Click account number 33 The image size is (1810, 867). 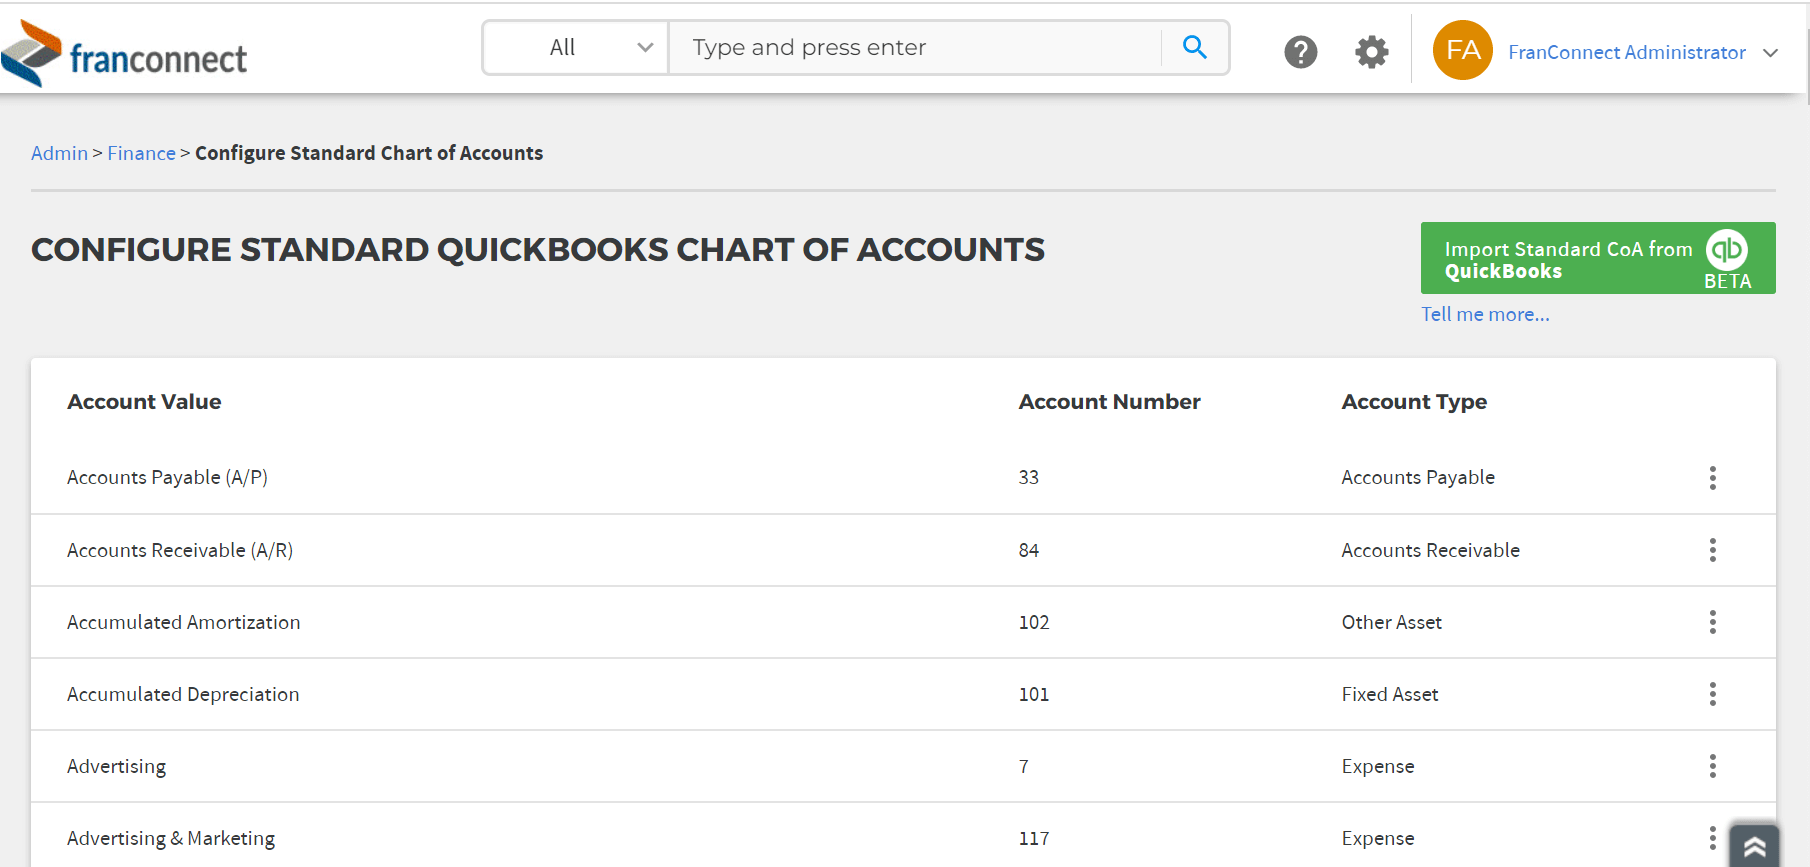coord(1028,477)
